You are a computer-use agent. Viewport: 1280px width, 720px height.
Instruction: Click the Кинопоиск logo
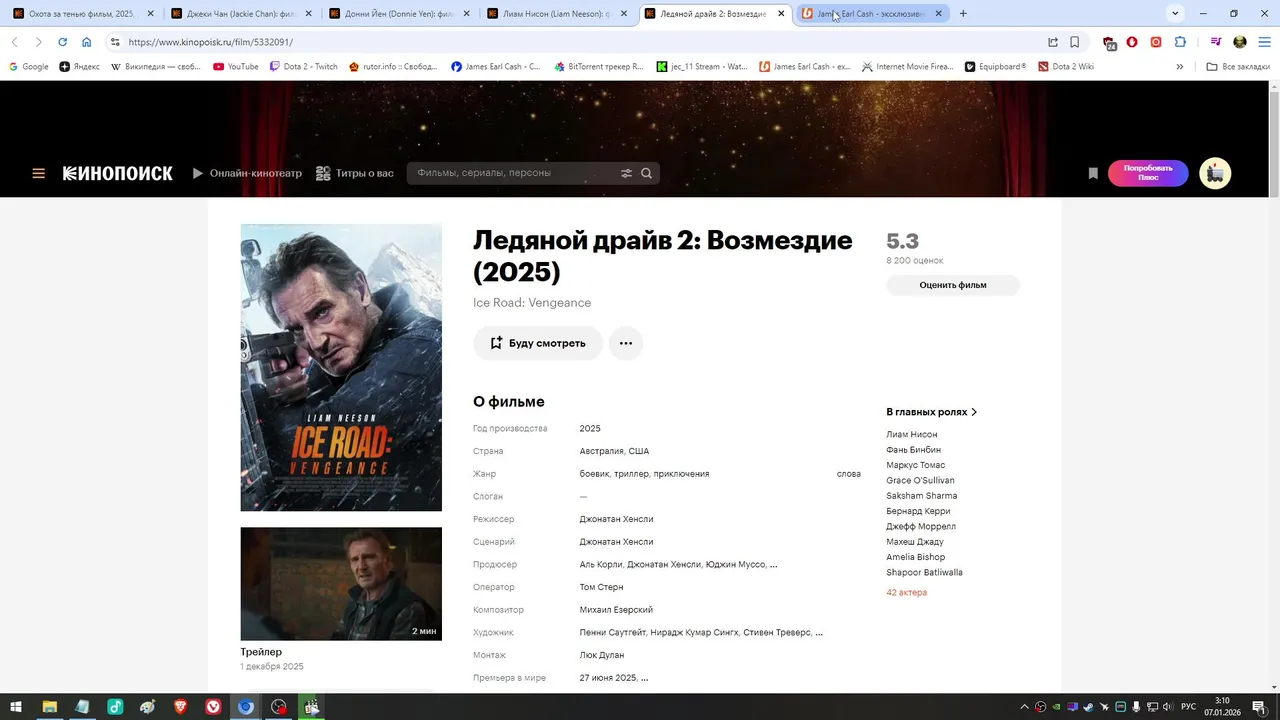(118, 173)
